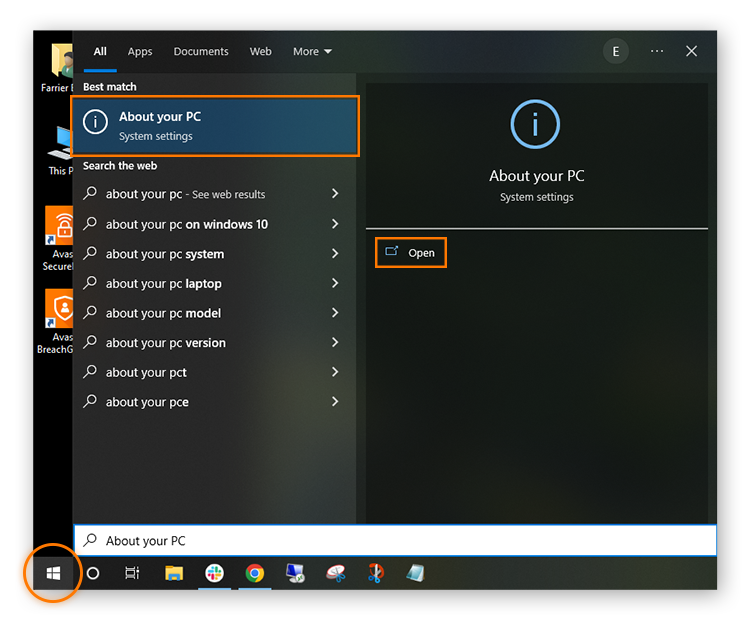The height and width of the screenshot is (625, 750).
Task: Click the Windows Start button
Action: pyautogui.click(x=53, y=573)
